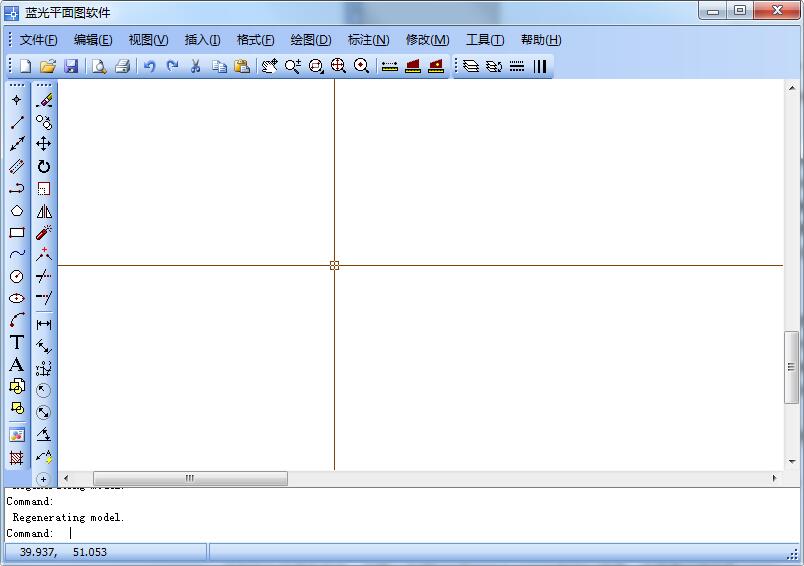Undo the last action
This screenshot has height=566, width=804.
pyautogui.click(x=149, y=66)
